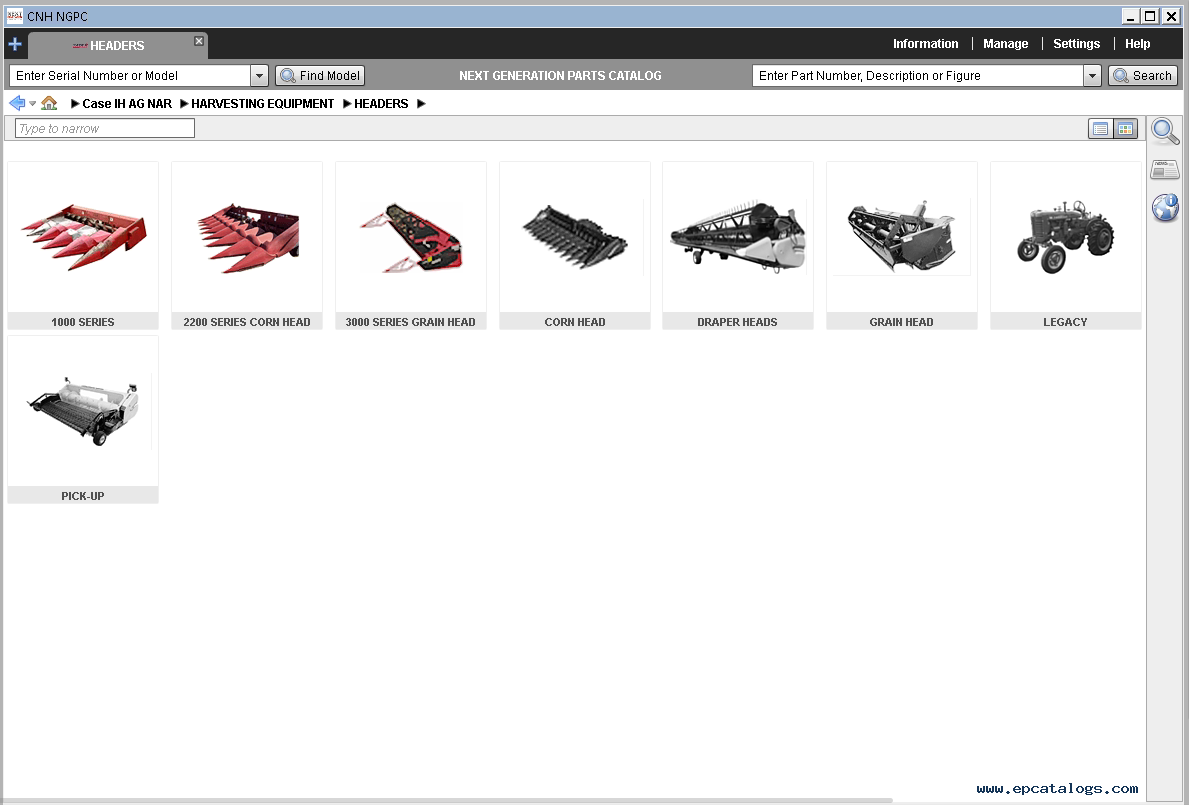Image resolution: width=1189 pixels, height=805 pixels.
Task: Maximize the CNH NGPC window
Action: [x=1150, y=16]
